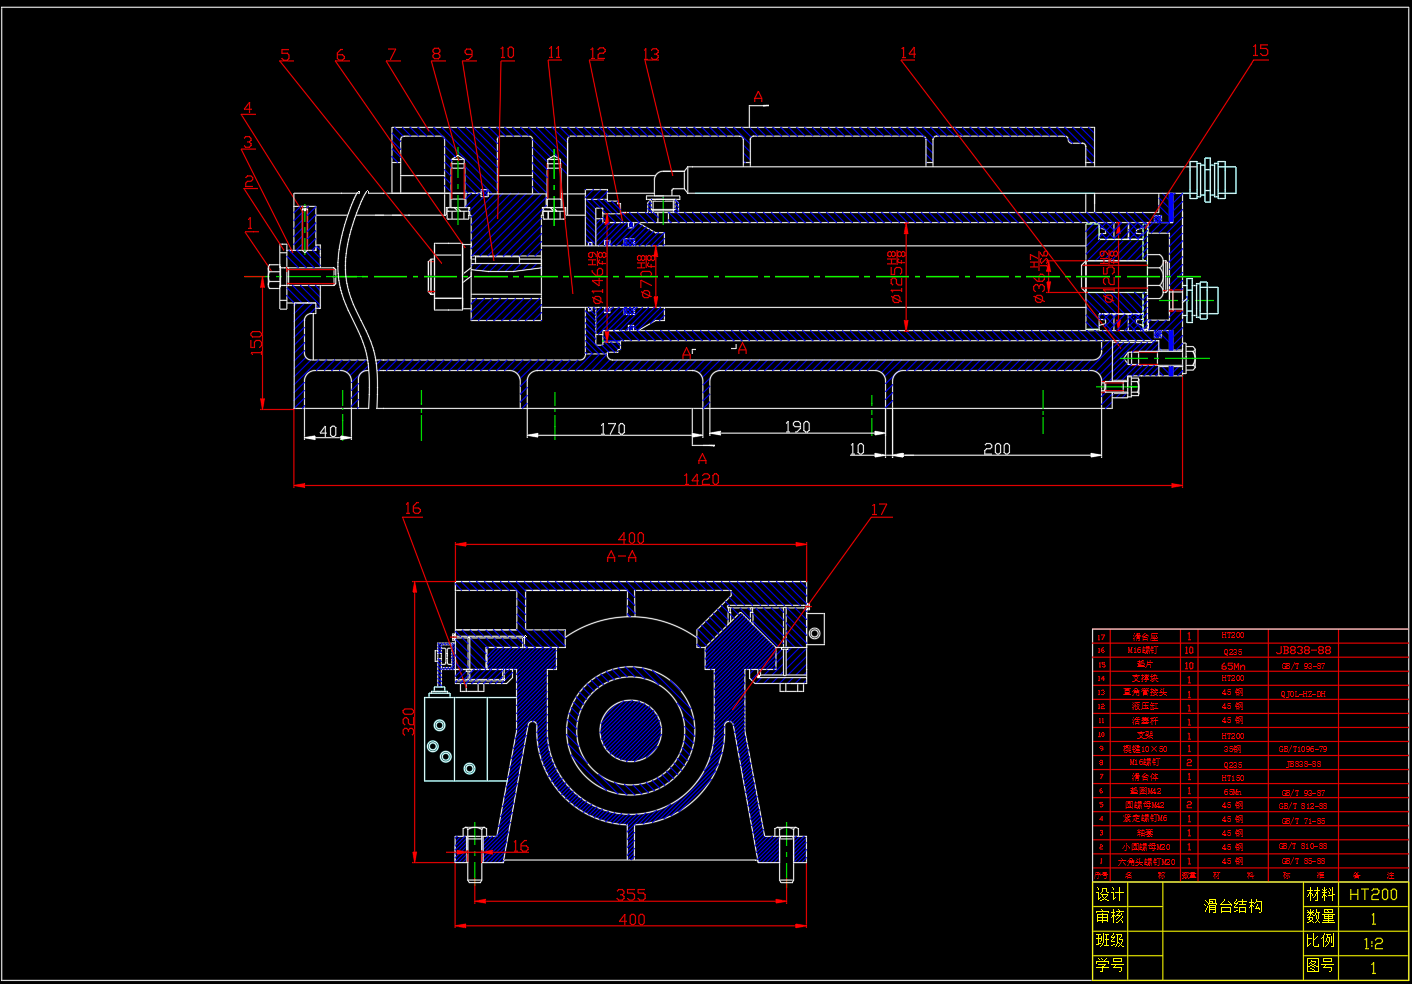Select the 190 dimension text
Screen dimensions: 1412x984
click(797, 427)
